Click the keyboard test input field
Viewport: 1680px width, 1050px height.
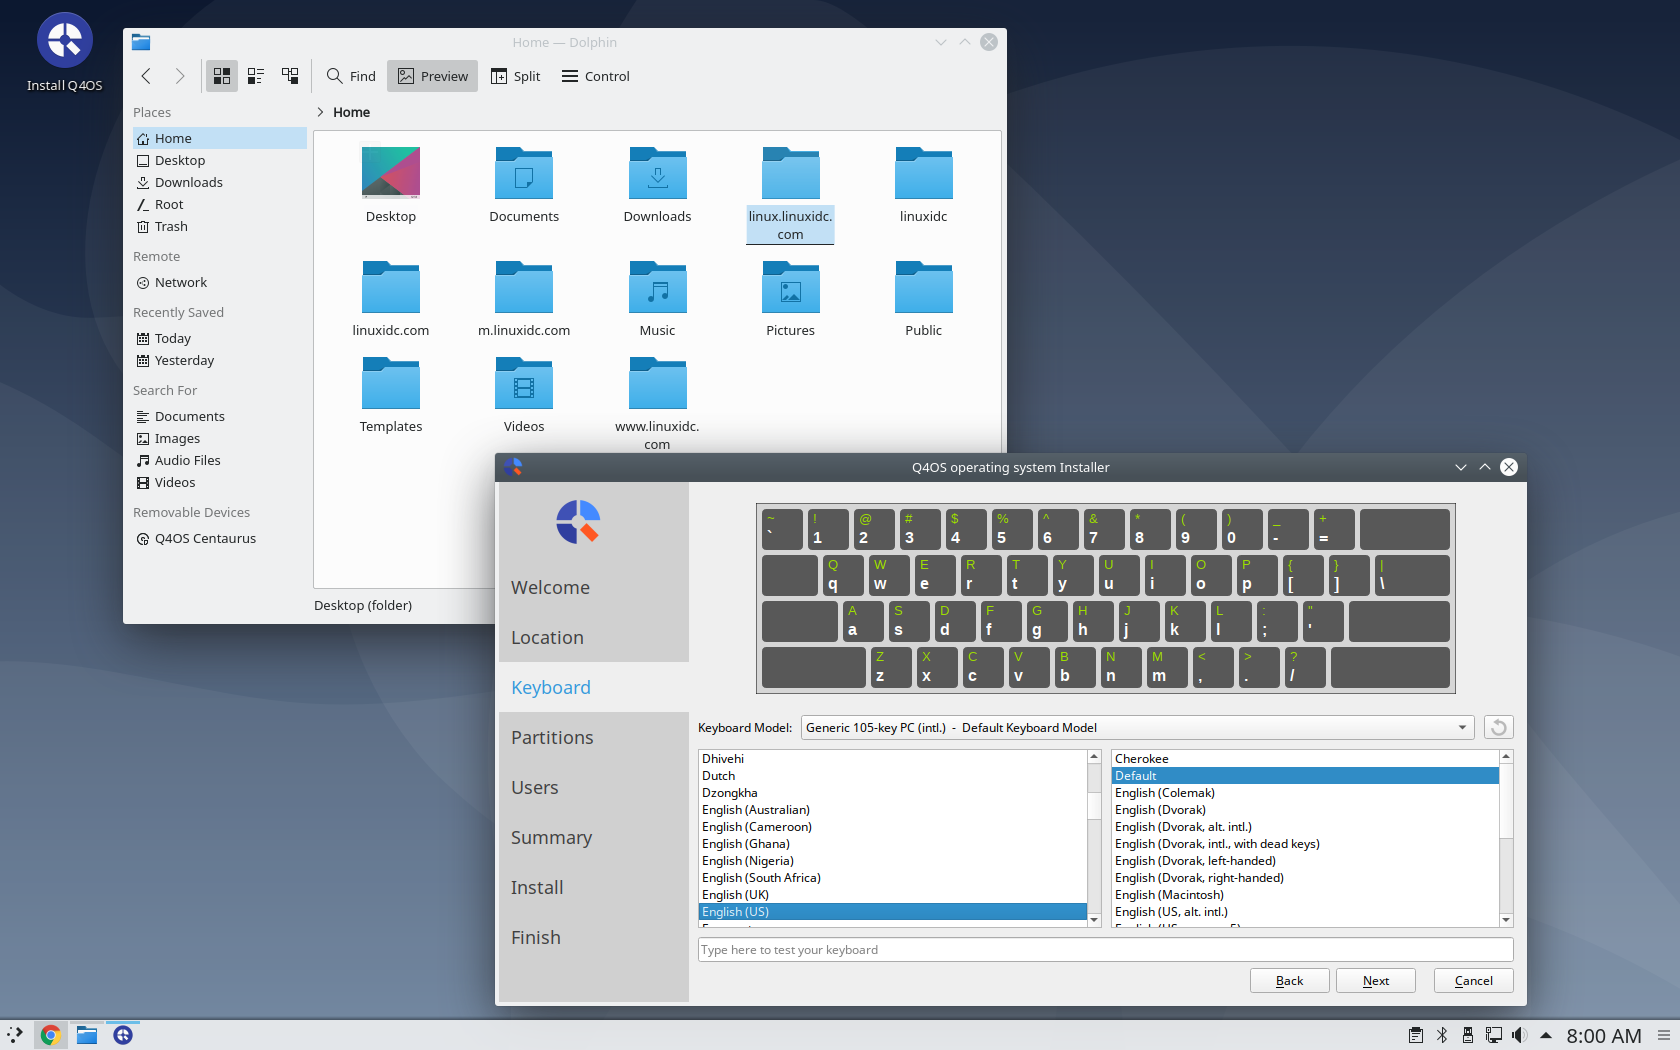coord(1105,950)
